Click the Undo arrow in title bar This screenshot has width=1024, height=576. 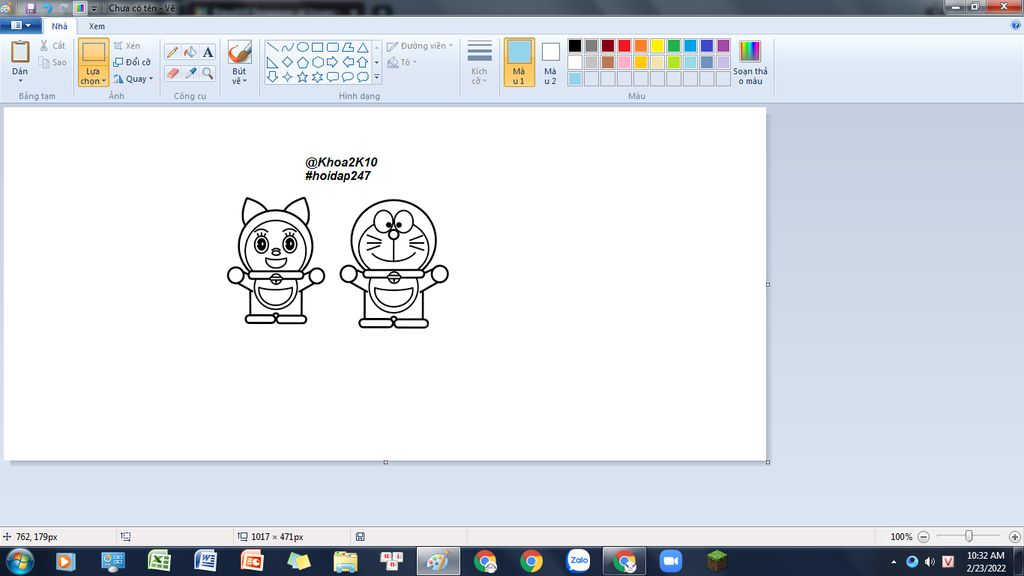(47, 8)
